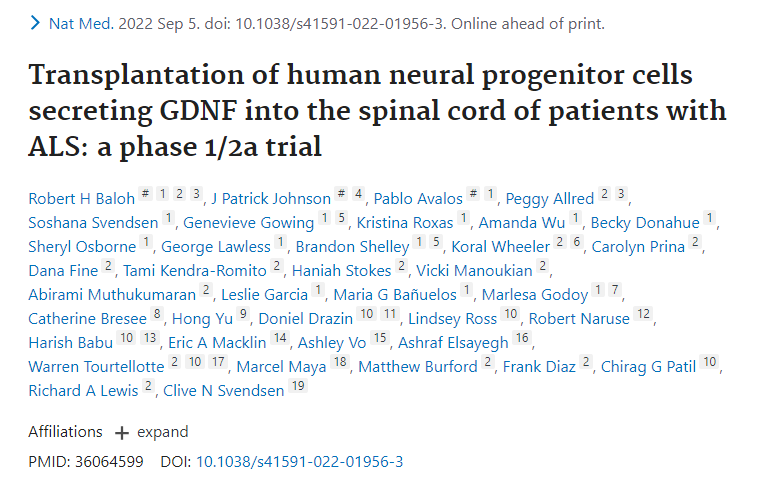This screenshot has height=482, width=773.
Task: Click affiliation superscript 18 after Marcel Maya
Action: pos(340,363)
